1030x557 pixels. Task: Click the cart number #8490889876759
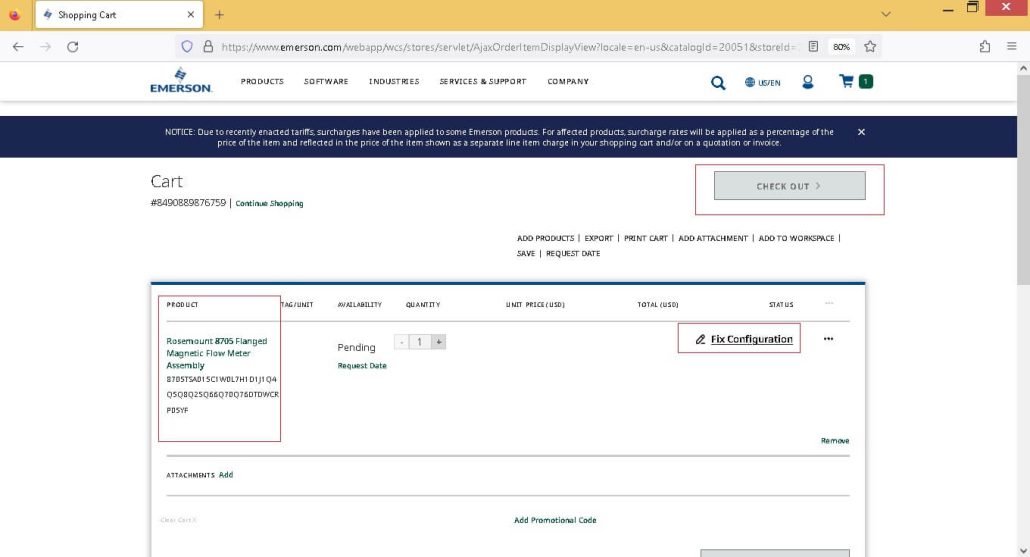tap(188, 203)
